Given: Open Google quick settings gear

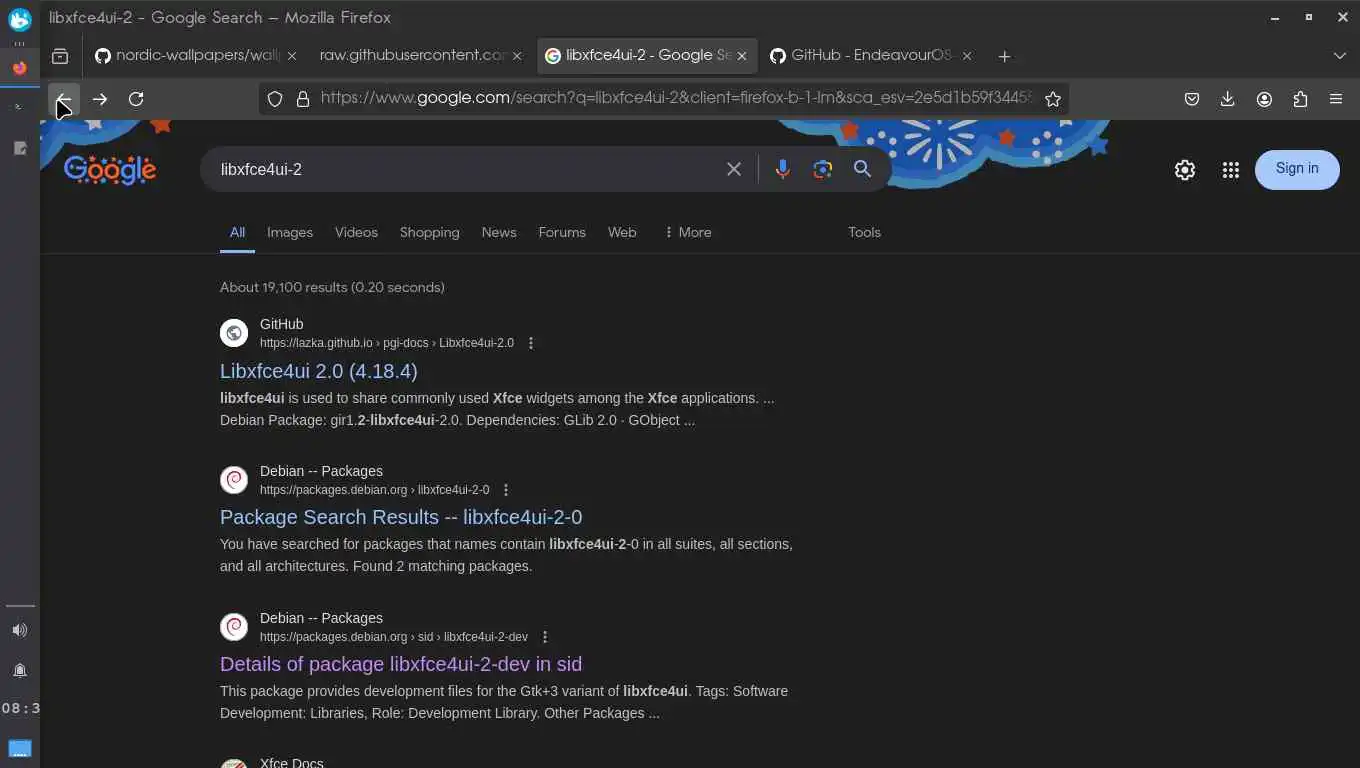Looking at the screenshot, I should click(1185, 170).
